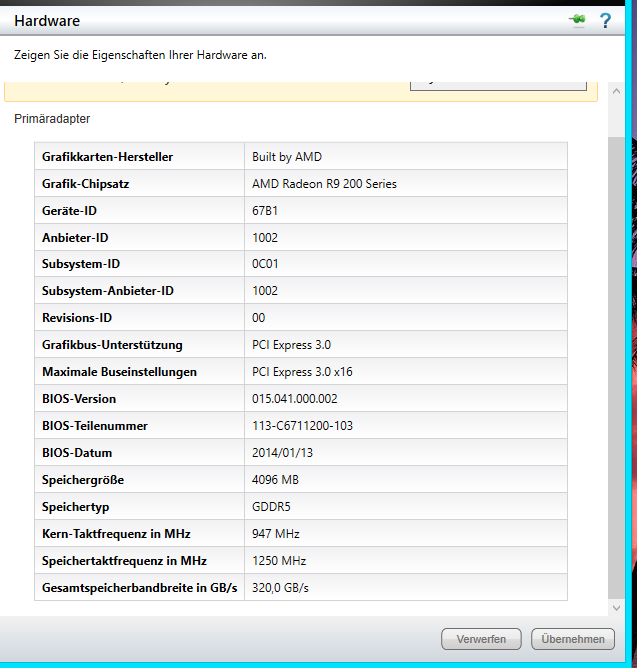Click the green pin icon
Viewport: 637px width, 668px height.
click(x=577, y=20)
